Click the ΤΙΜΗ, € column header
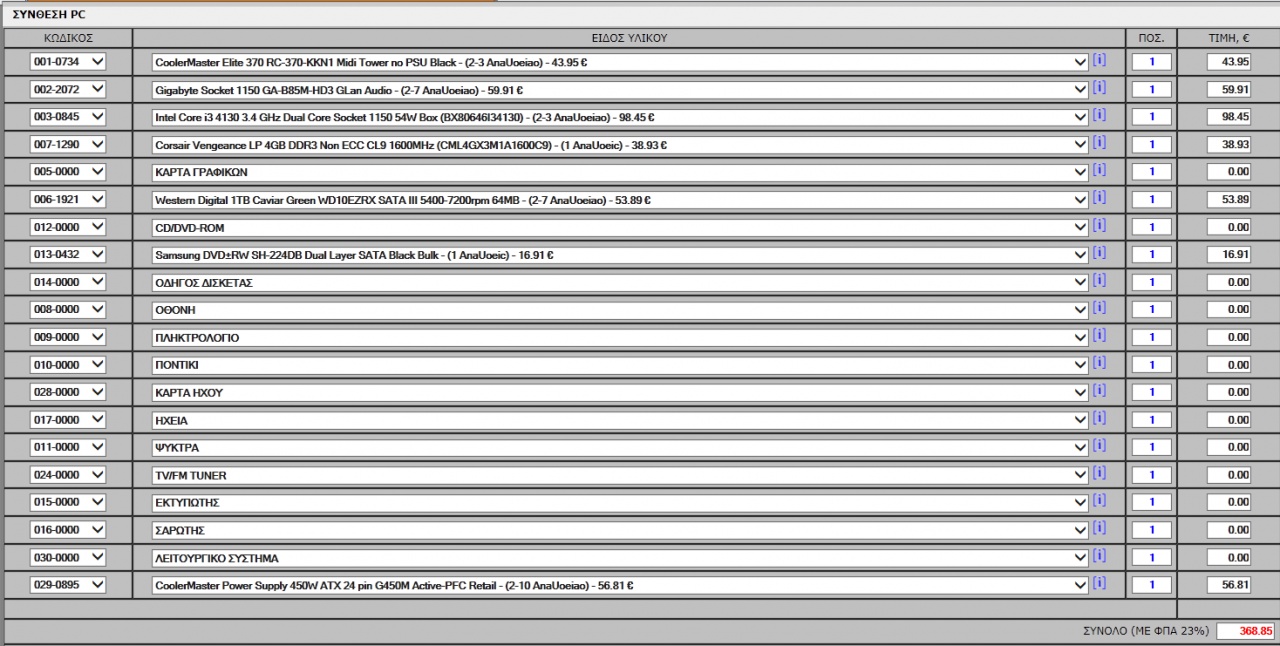Viewport: 1280px width, 646px height. click(1228, 38)
